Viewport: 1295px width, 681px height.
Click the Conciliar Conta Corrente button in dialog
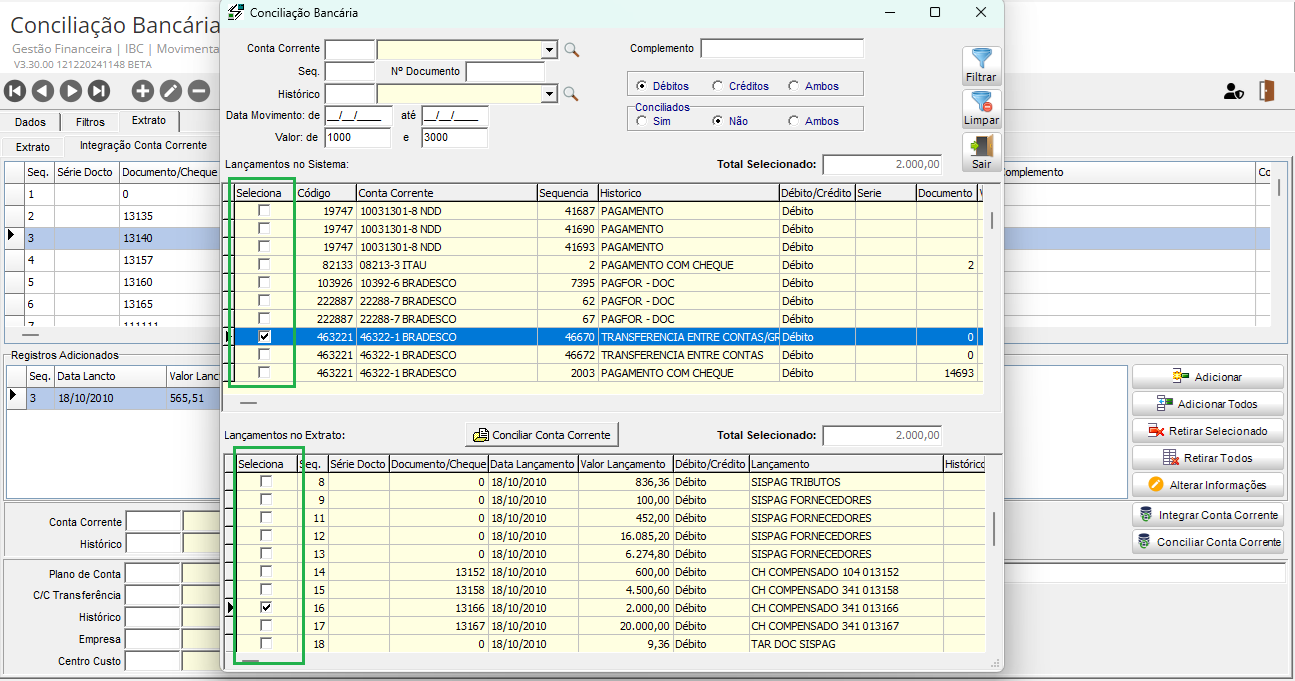tap(543, 435)
